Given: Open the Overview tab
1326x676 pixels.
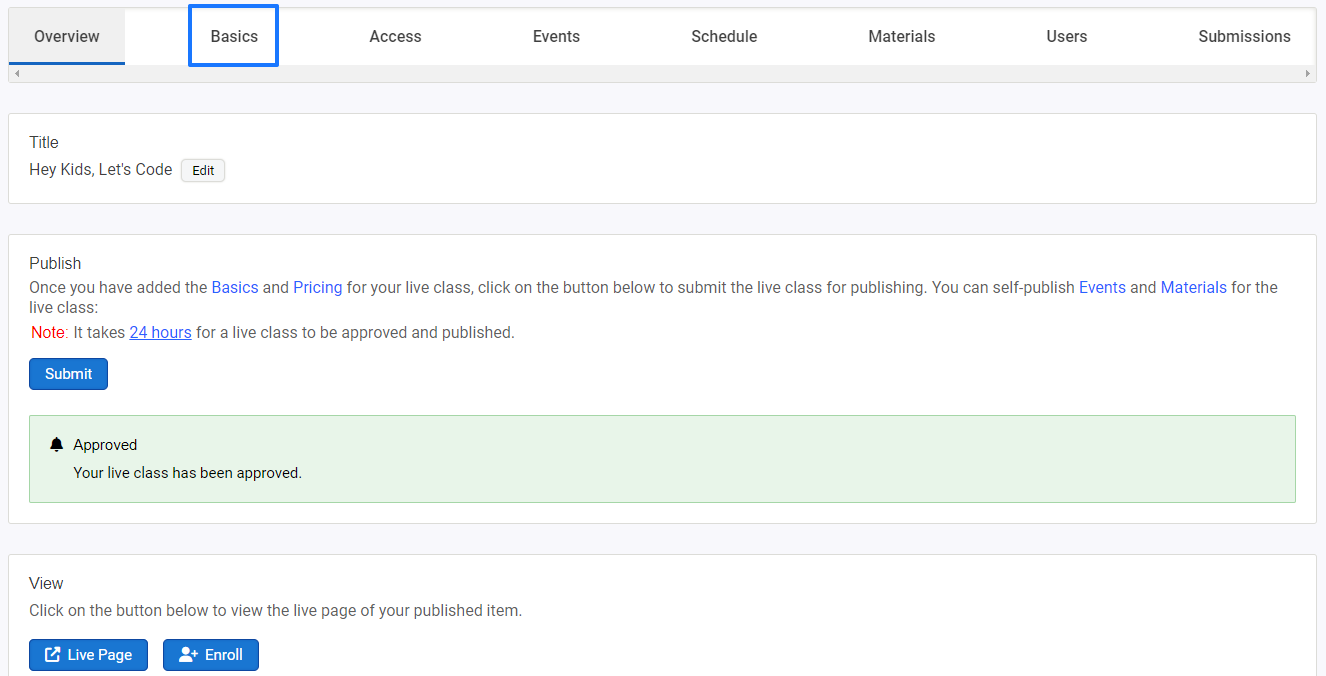Looking at the screenshot, I should [x=67, y=37].
